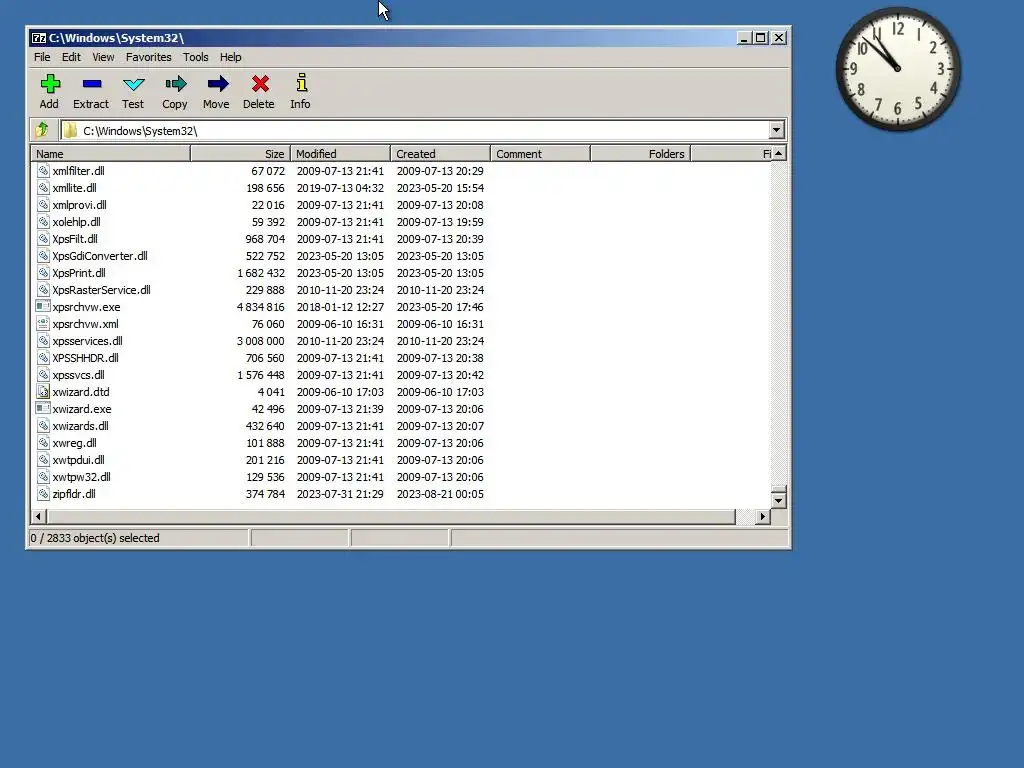Select the xpssvcs.dll file icon
Viewport: 1024px width, 768px height.
click(x=43, y=374)
